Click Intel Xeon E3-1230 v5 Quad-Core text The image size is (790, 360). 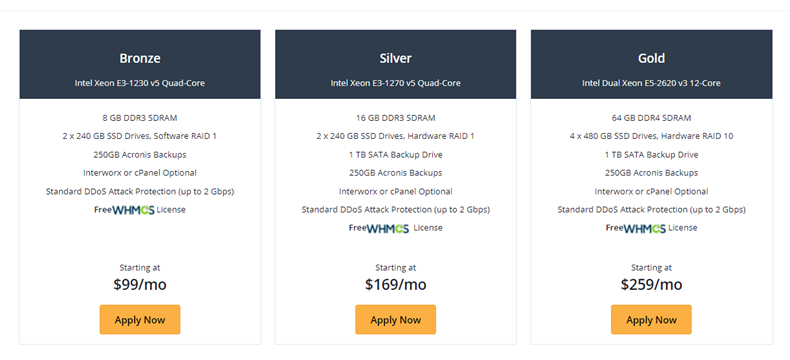pos(140,83)
